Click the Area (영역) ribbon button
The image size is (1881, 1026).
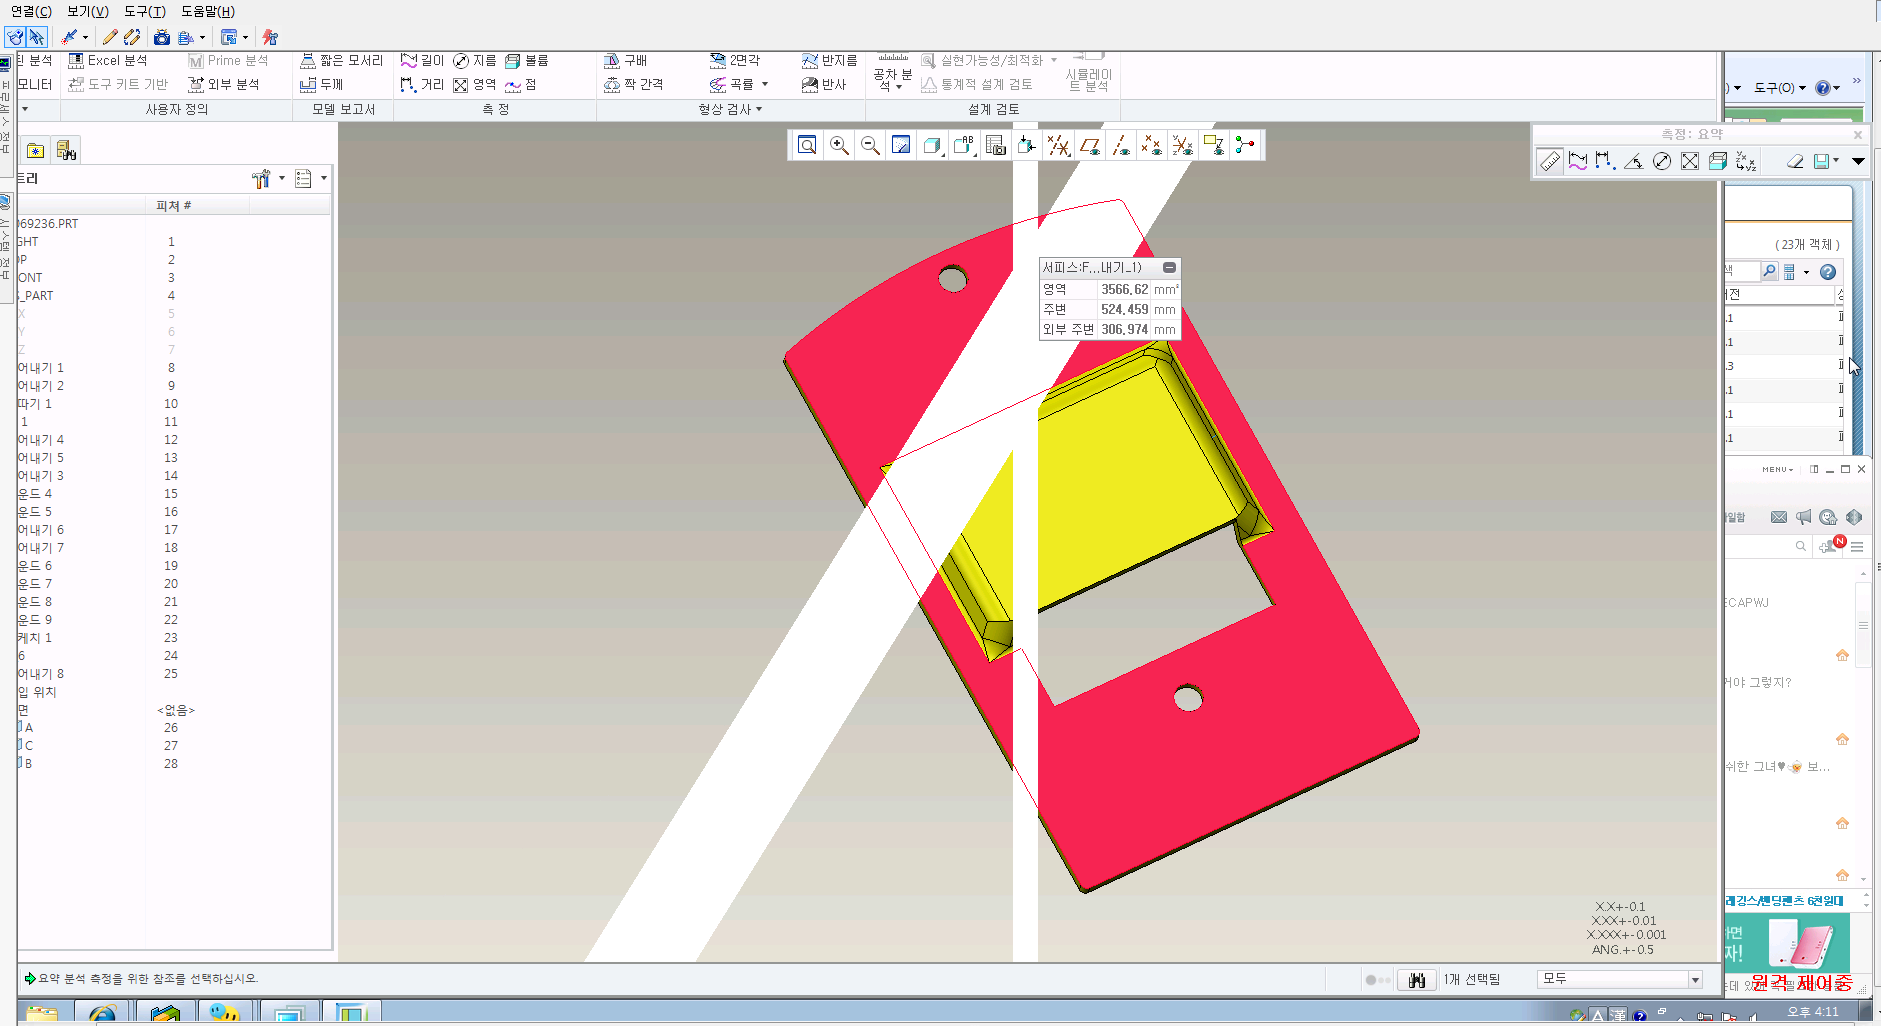click(474, 85)
